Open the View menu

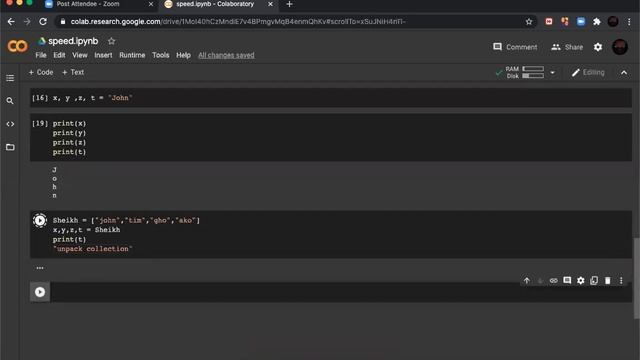click(80, 55)
